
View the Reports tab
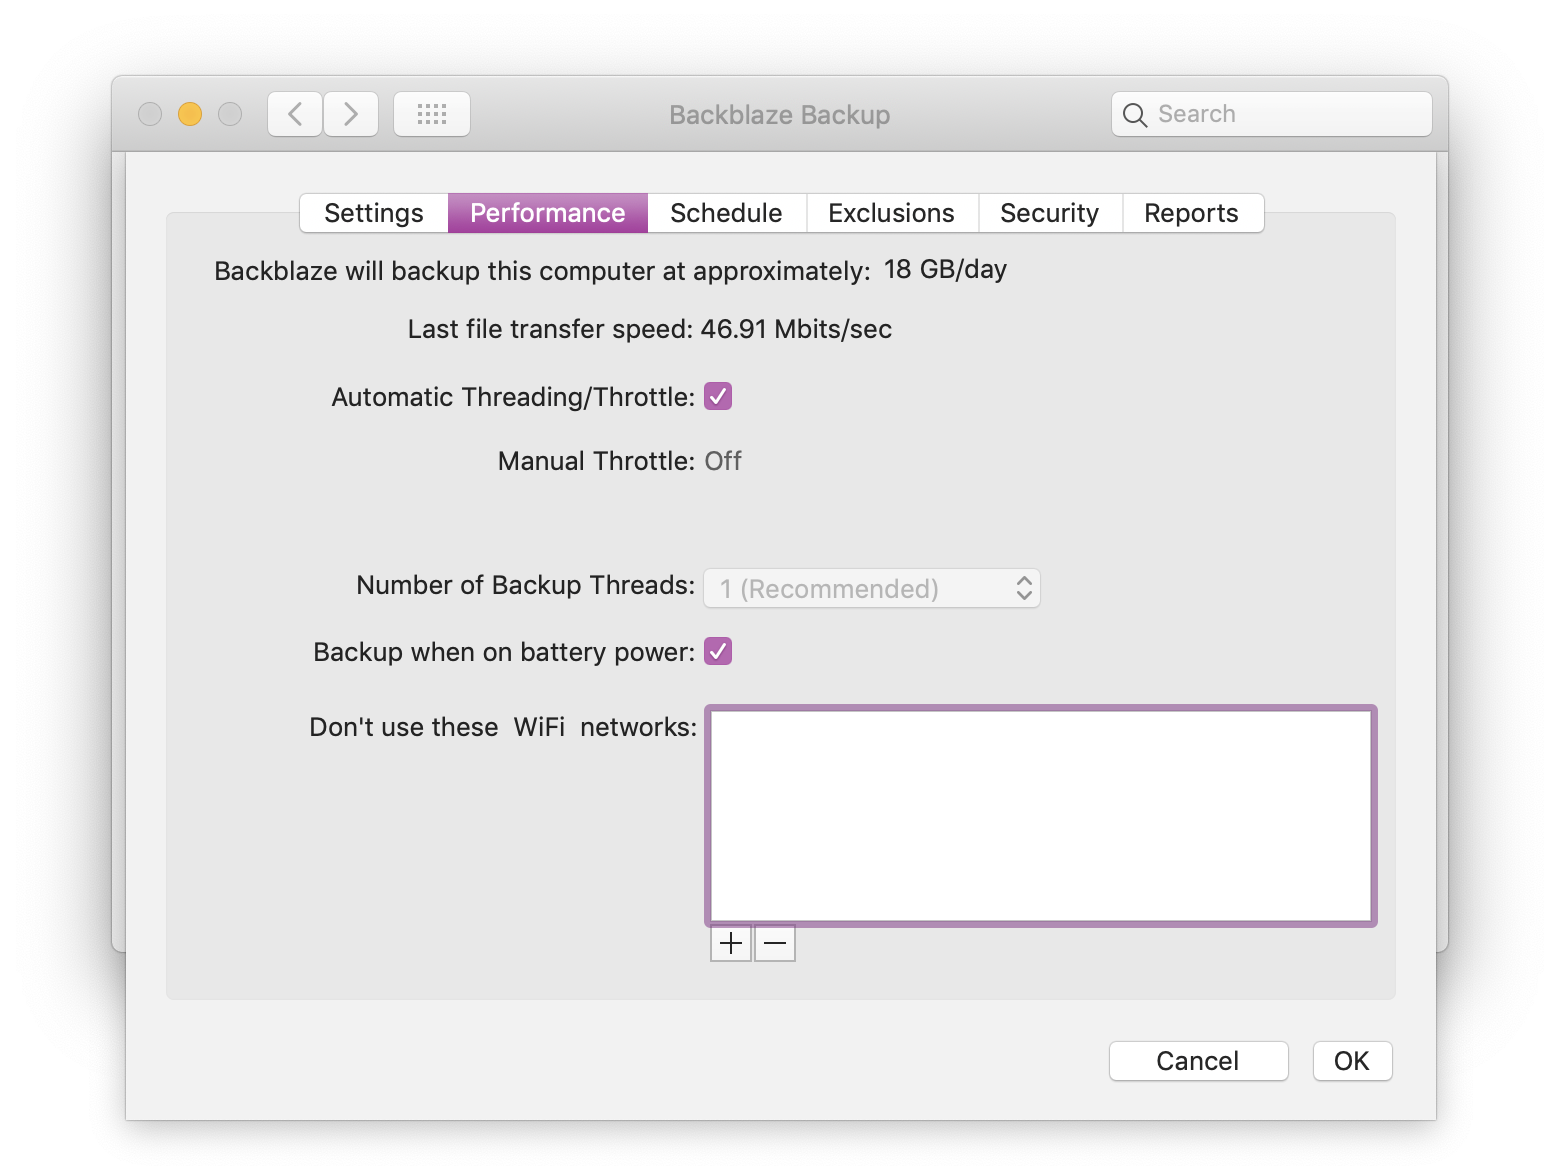[1192, 213]
